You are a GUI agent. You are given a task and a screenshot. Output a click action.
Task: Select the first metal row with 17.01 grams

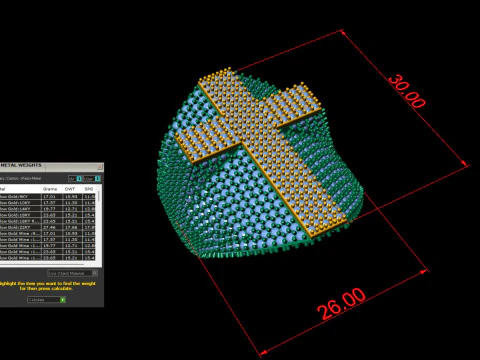click(47, 197)
